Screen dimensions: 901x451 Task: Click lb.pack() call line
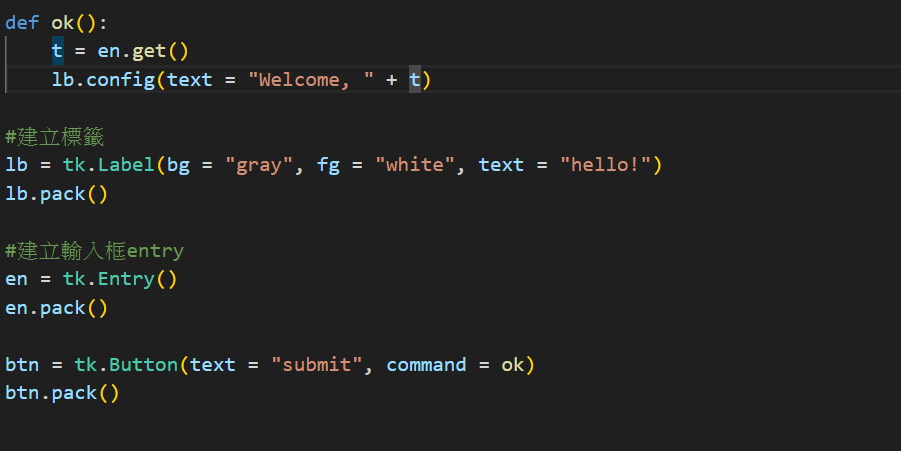pyautogui.click(x=56, y=194)
